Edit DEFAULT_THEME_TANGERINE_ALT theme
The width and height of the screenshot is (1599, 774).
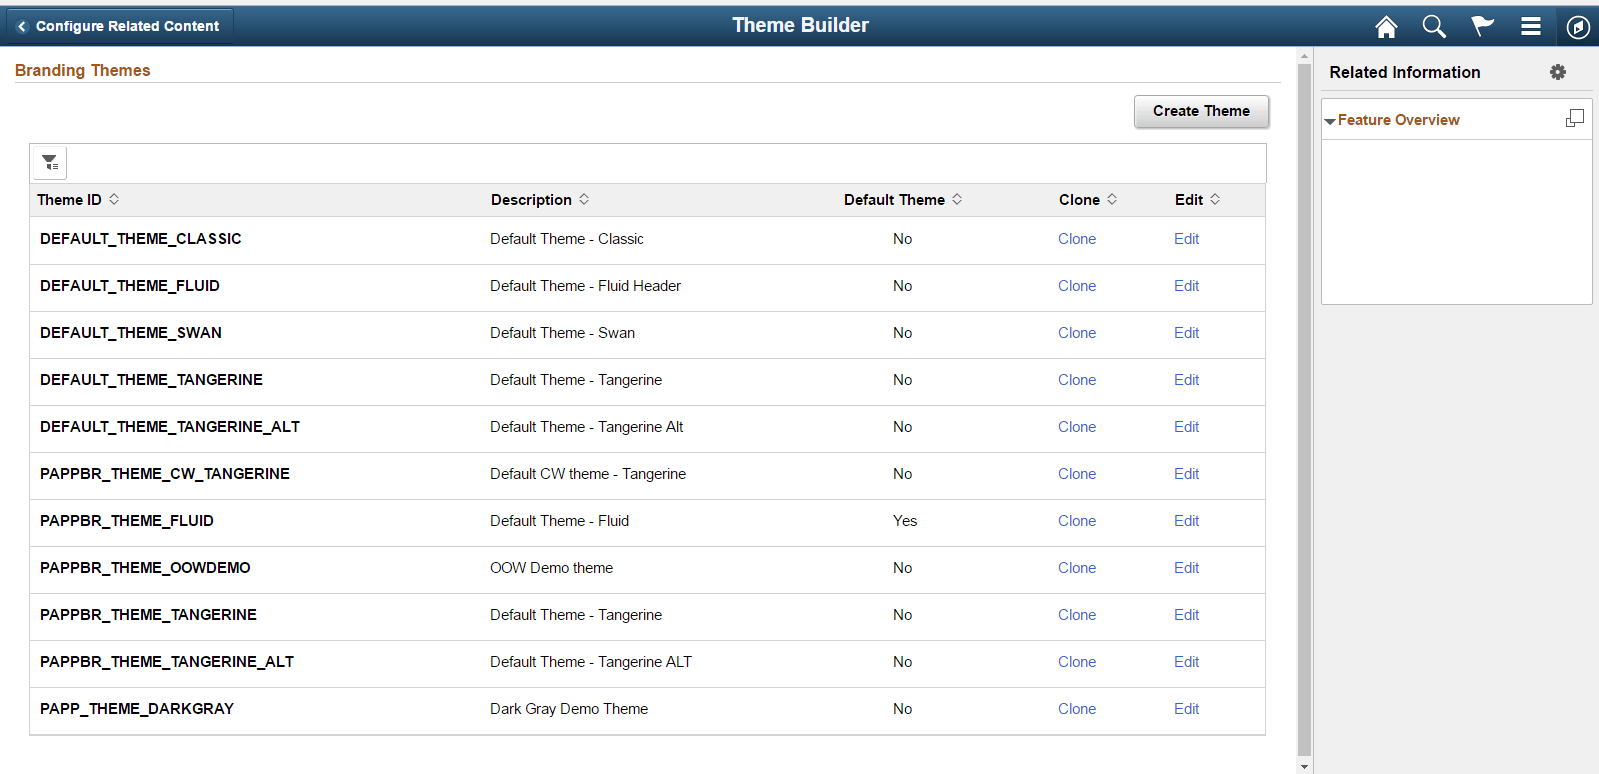(1186, 427)
